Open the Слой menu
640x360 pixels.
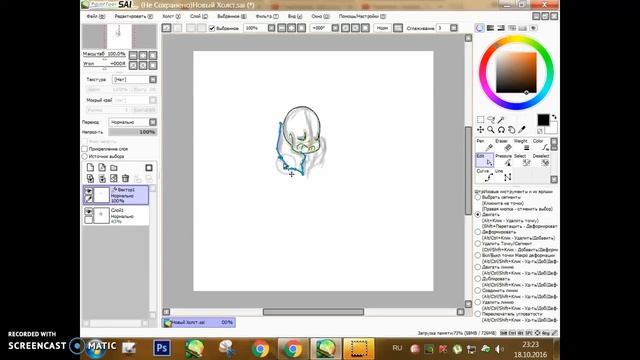(x=198, y=16)
